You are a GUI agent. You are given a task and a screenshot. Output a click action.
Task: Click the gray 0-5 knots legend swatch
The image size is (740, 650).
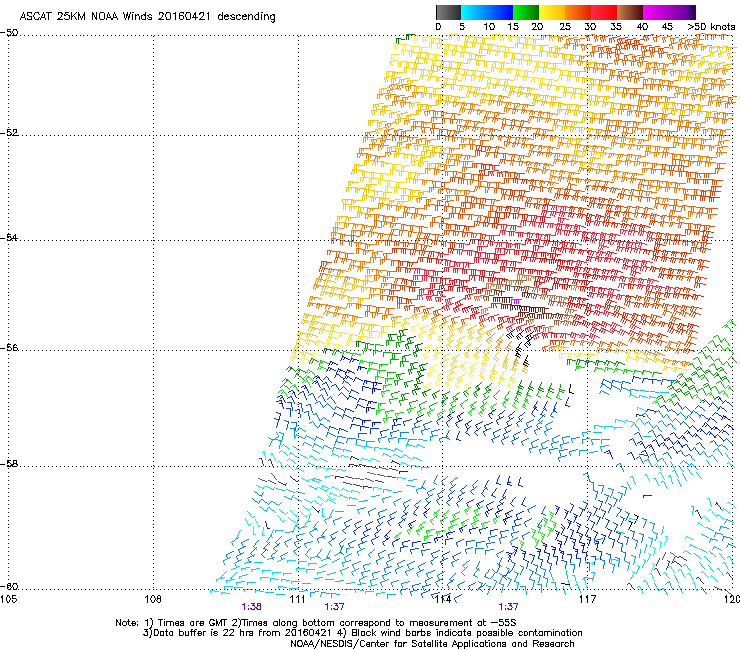(448, 12)
